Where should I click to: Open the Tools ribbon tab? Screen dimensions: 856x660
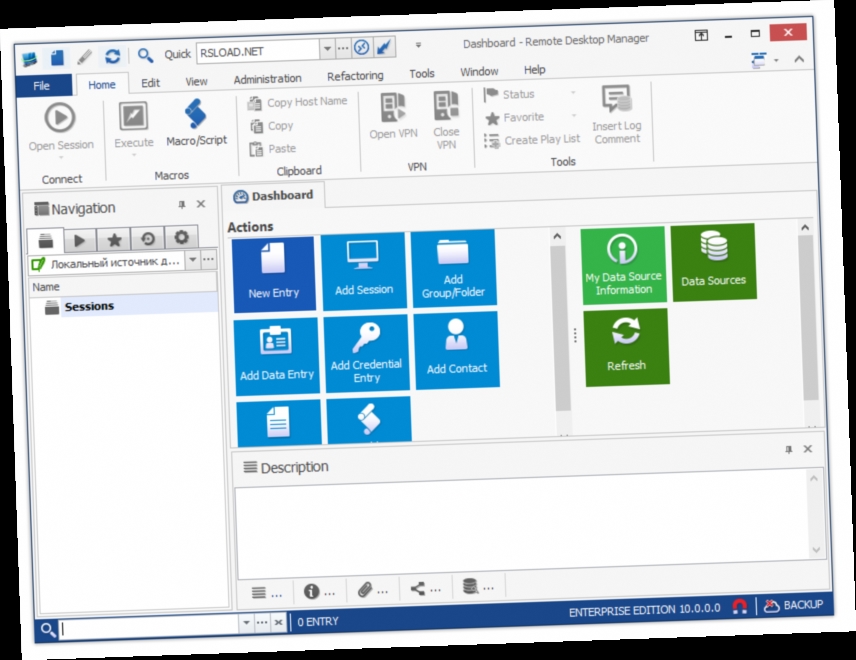click(x=422, y=74)
